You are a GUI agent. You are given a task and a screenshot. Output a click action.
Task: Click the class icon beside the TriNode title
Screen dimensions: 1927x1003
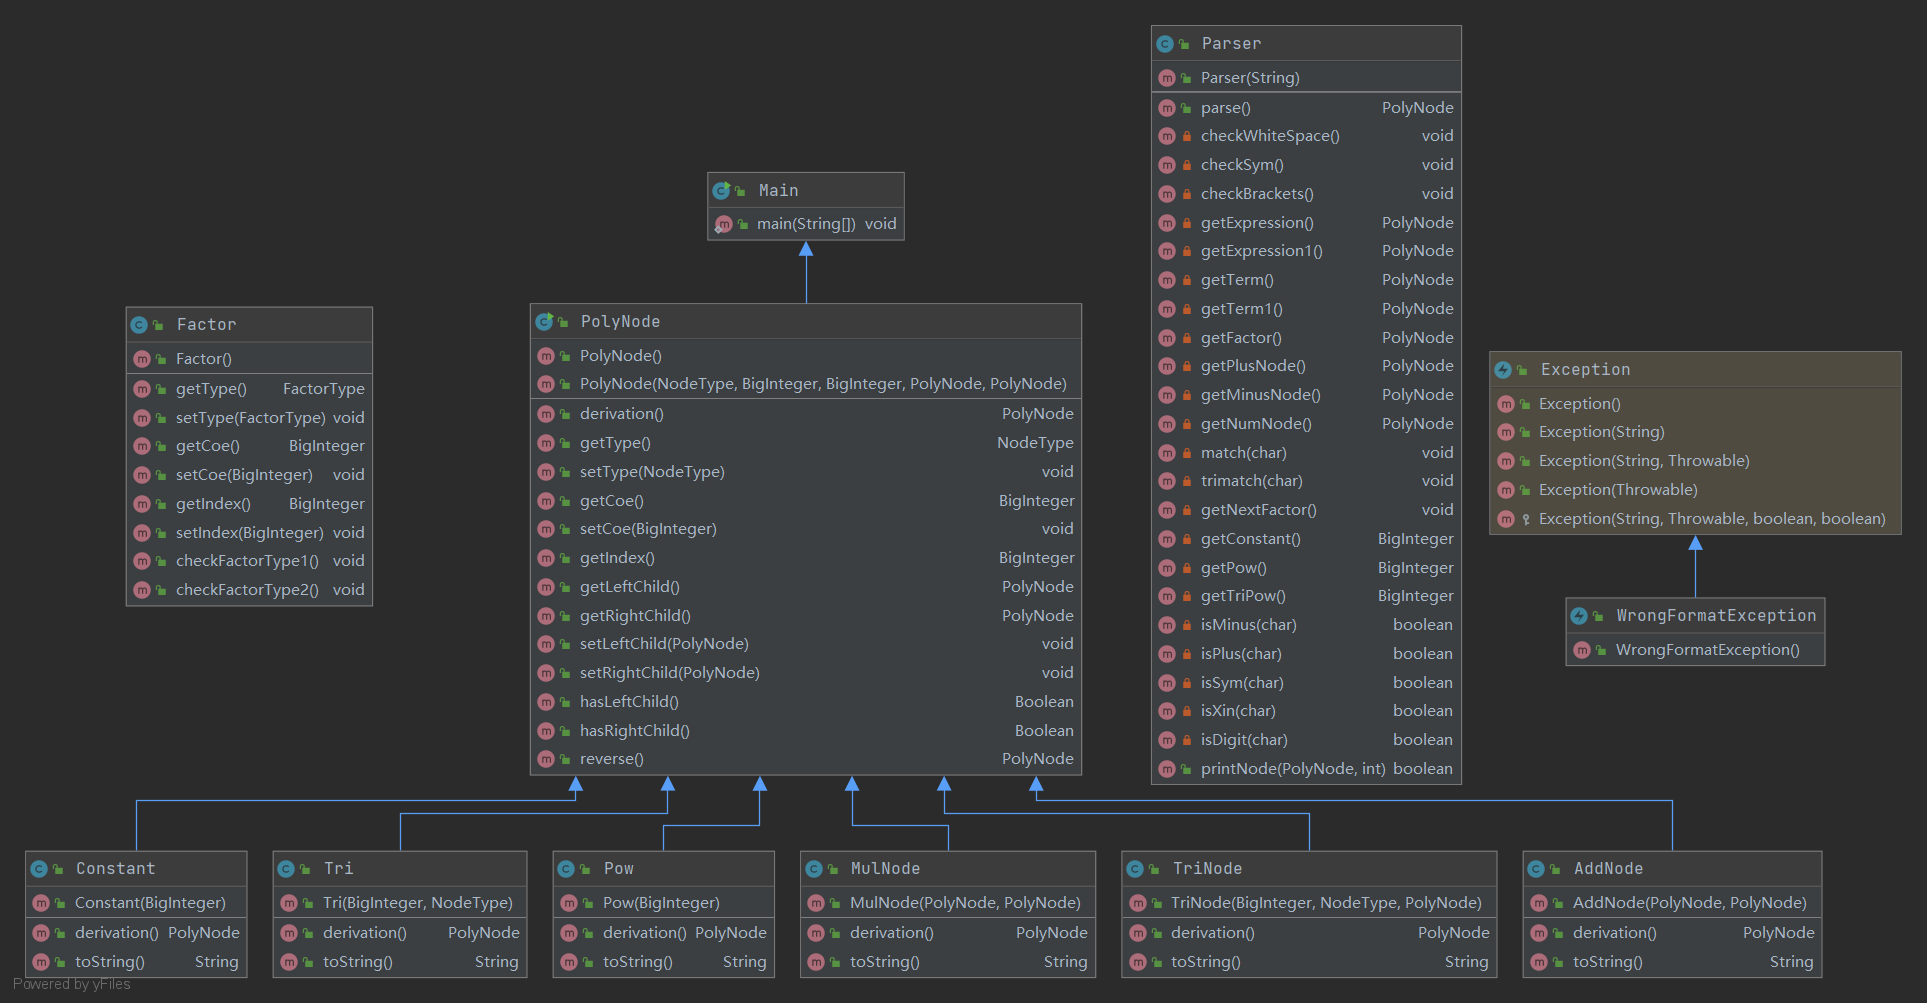tap(1135, 869)
